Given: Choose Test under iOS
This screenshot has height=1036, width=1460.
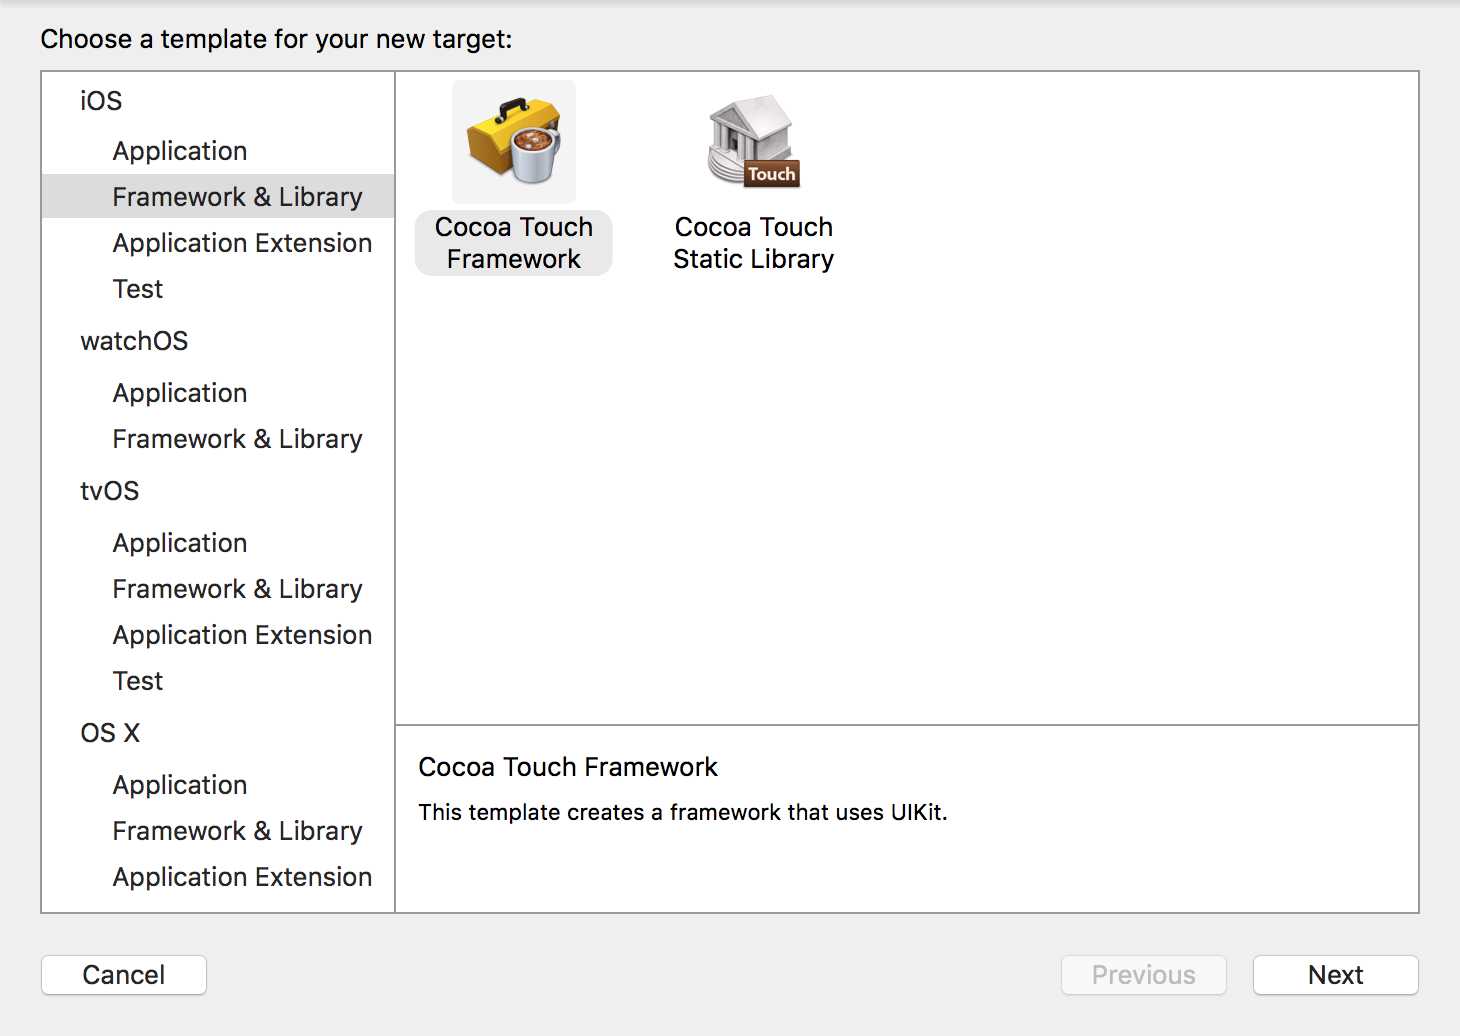Looking at the screenshot, I should (138, 289).
